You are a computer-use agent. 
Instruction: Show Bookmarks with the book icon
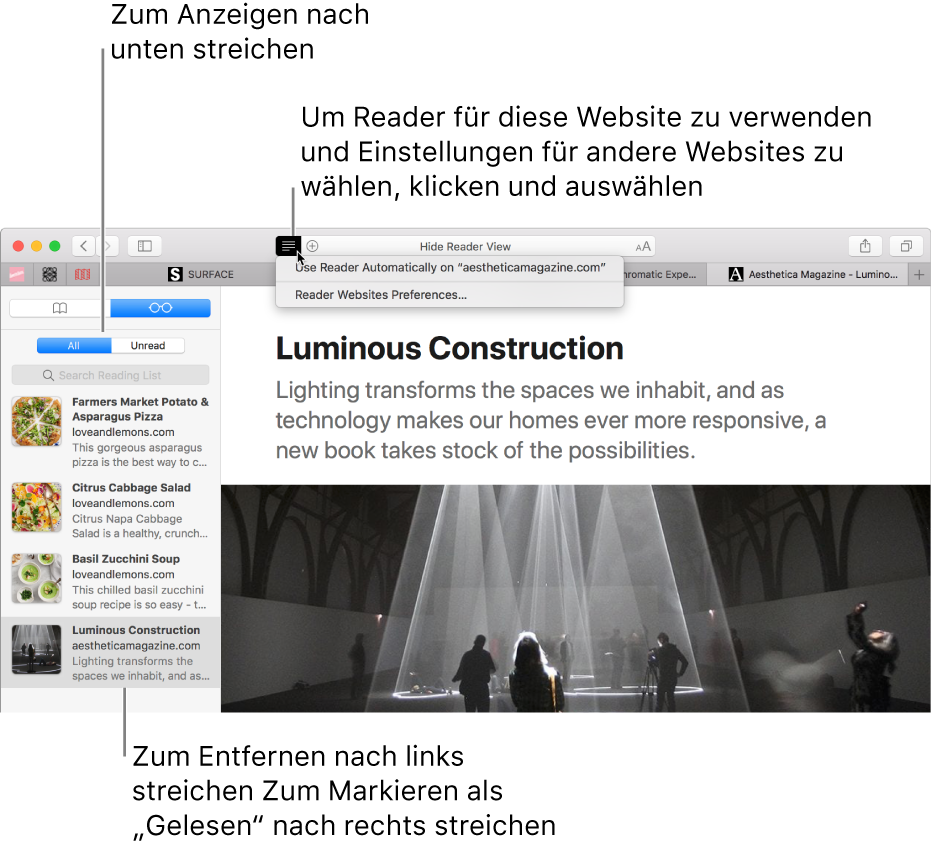pos(60,308)
